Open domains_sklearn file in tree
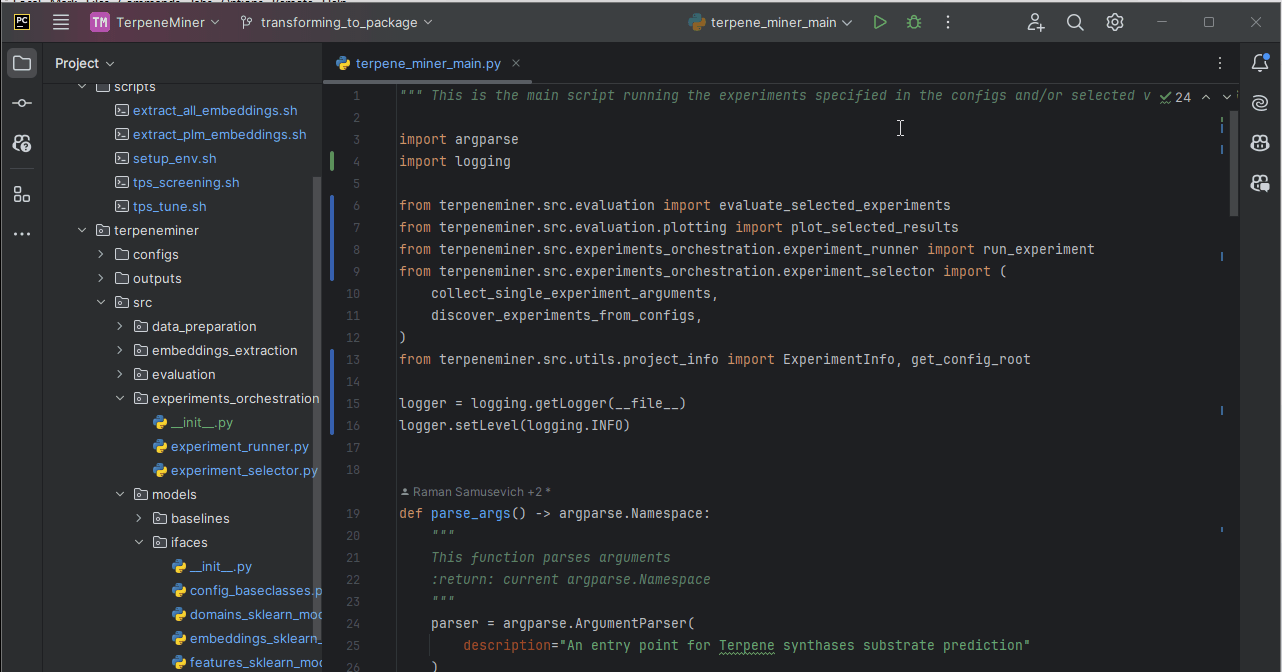The image size is (1282, 672). click(255, 615)
